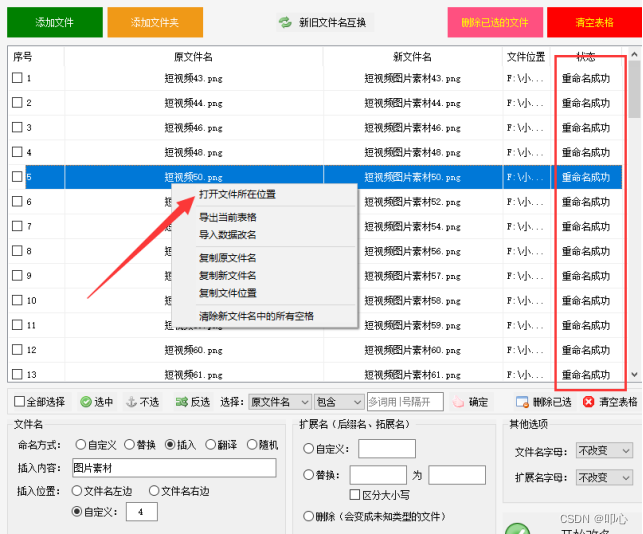The width and height of the screenshot is (643, 534).
Task: Click the 新旧文件名互换 button label
Action: click(x=333, y=22)
